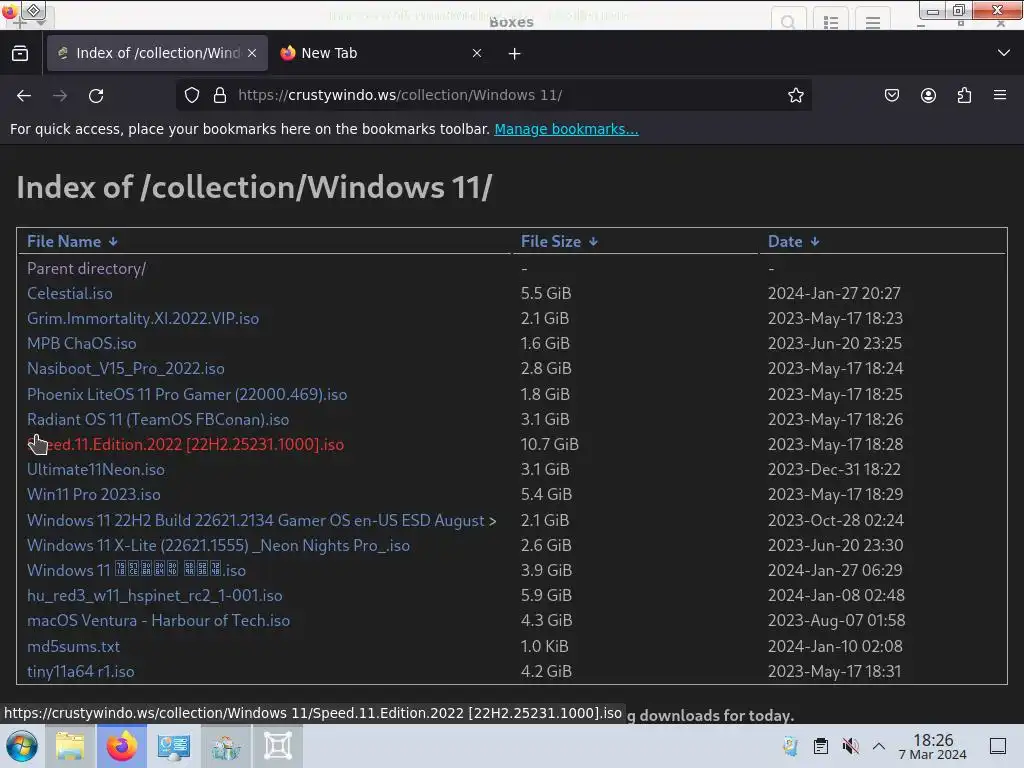Sort the listing by File Name
Screen dimensions: 1024x768
click(72, 242)
